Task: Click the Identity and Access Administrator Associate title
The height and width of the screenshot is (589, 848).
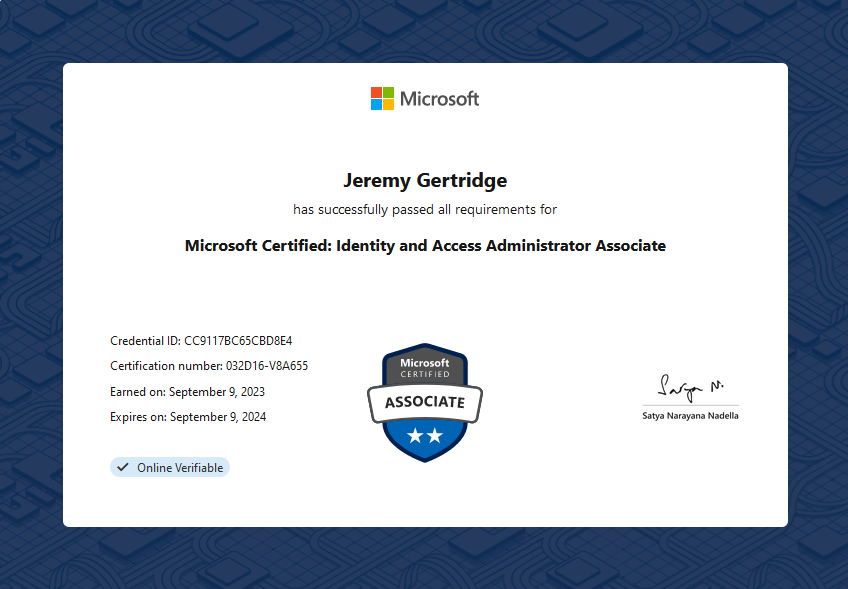Action: pos(425,246)
